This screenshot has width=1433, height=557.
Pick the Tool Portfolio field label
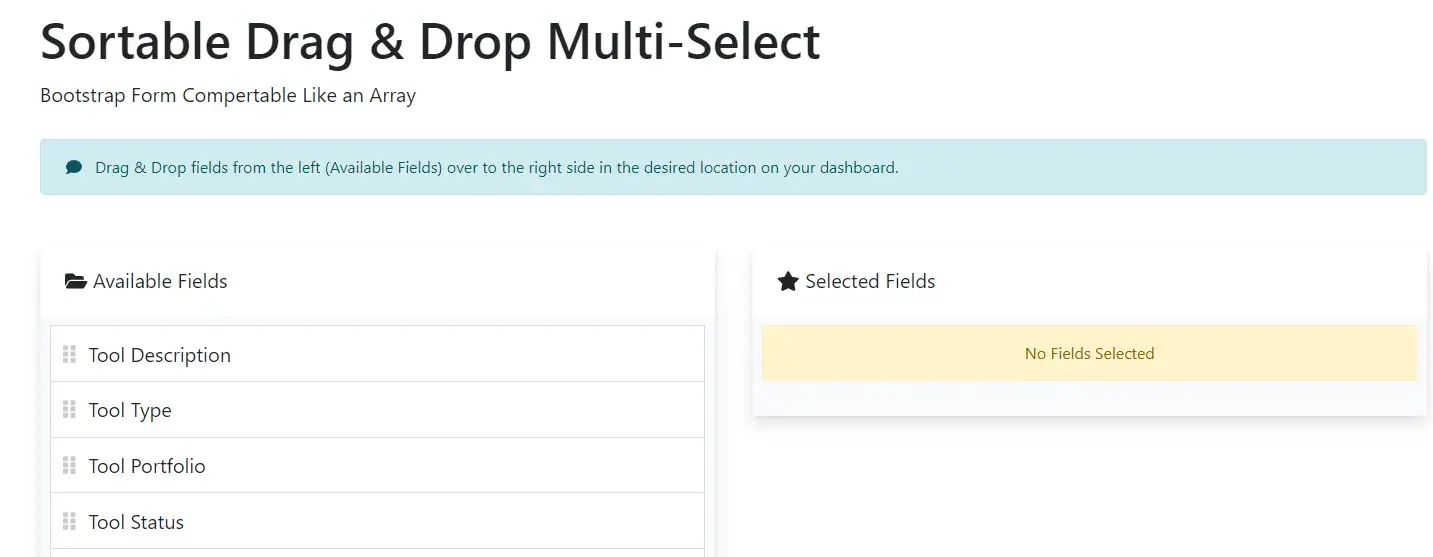[x=147, y=466]
